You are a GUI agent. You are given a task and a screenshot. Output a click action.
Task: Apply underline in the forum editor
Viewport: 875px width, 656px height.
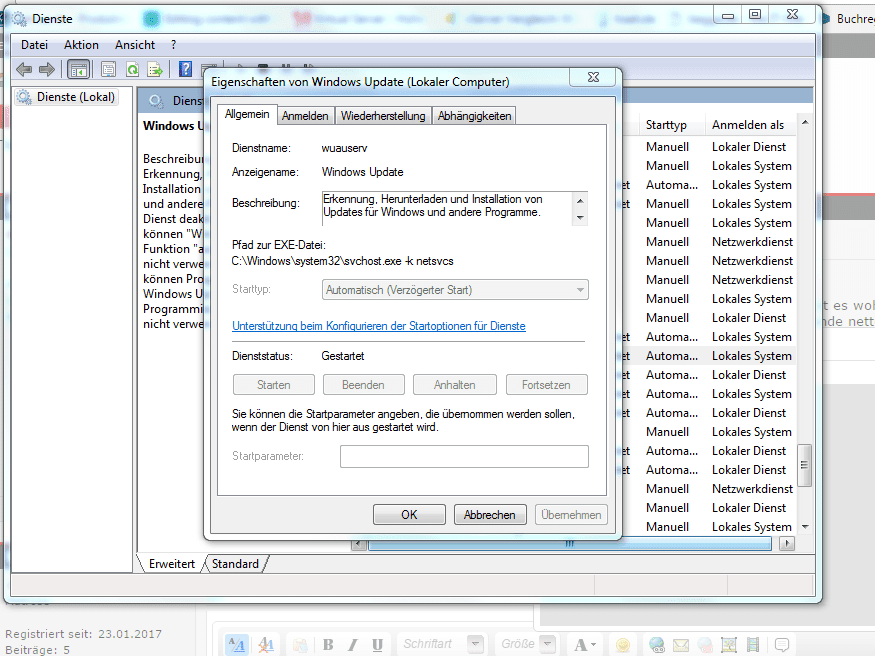point(377,645)
